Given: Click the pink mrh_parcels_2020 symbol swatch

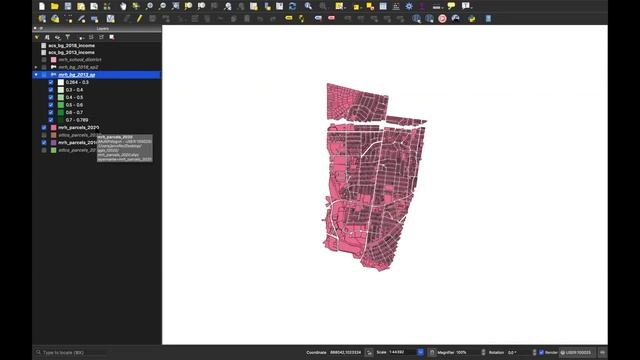Looking at the screenshot, I should [x=53, y=127].
